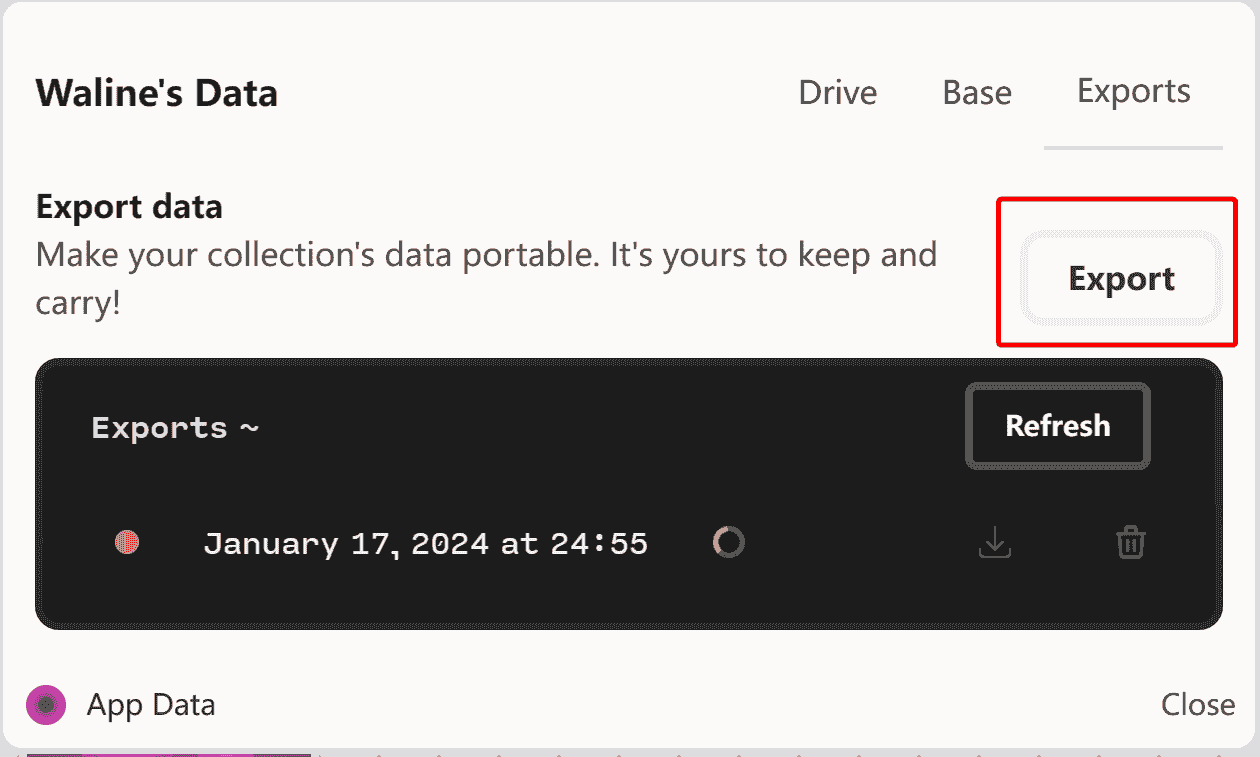Click the red status dot of the export
This screenshot has width=1260, height=757.
tap(127, 543)
